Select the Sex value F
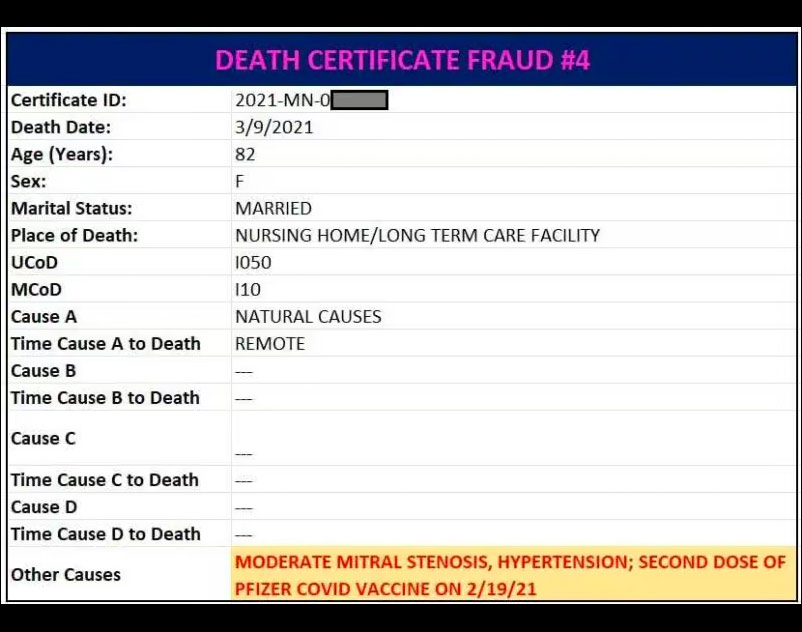 239,182
